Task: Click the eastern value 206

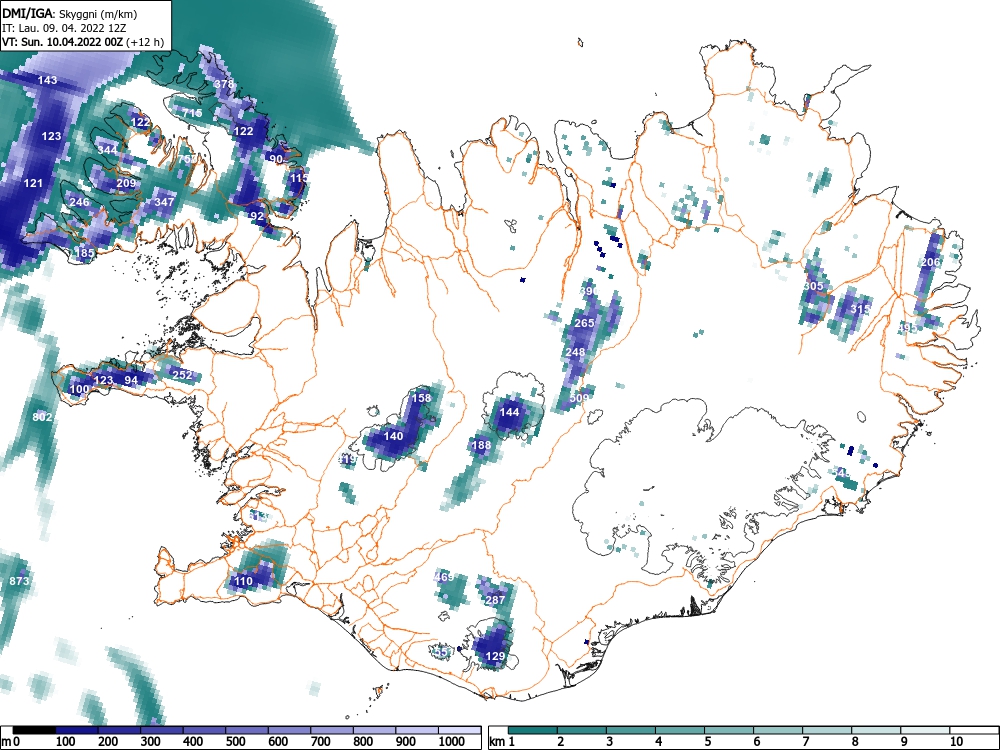Action: 930,262
